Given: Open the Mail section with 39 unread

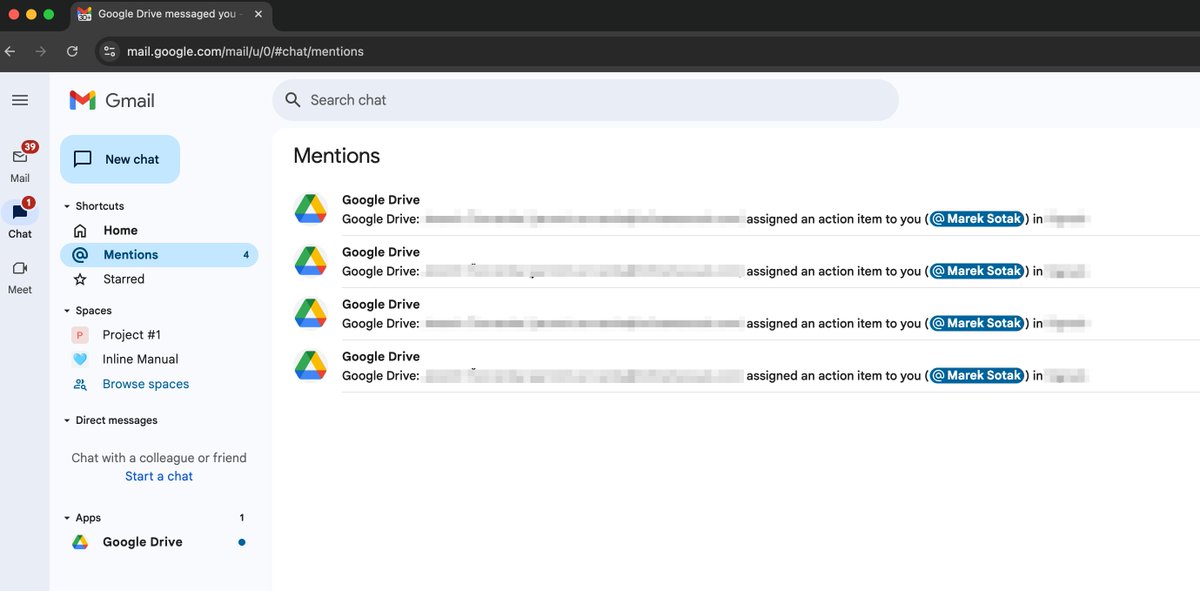Looking at the screenshot, I should pos(20,163).
